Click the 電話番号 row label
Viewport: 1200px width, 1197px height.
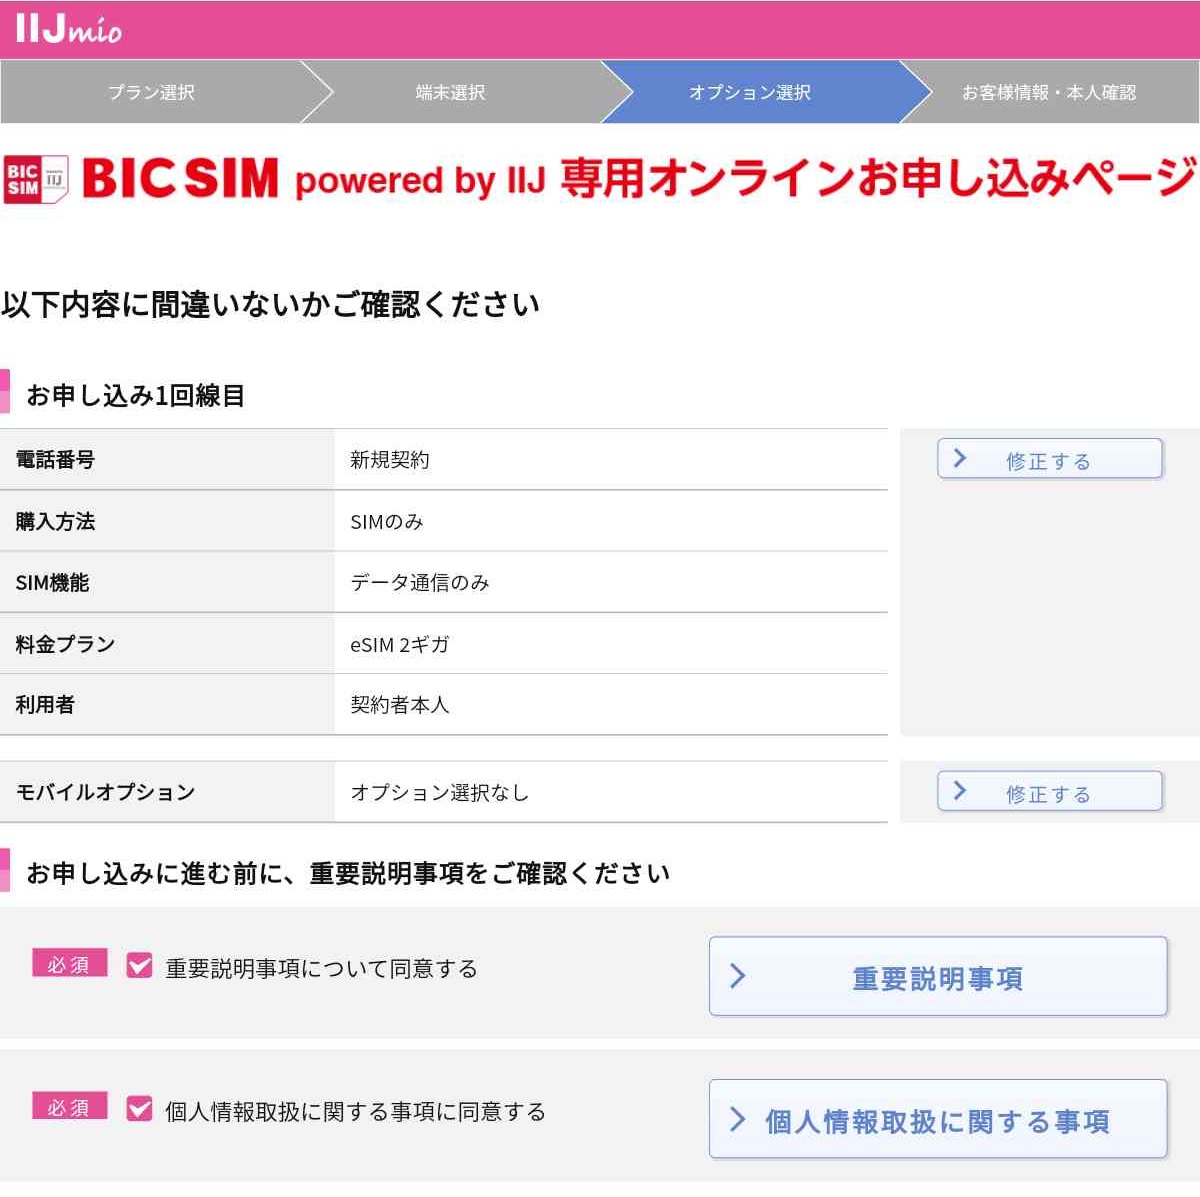pyautogui.click(x=55, y=460)
